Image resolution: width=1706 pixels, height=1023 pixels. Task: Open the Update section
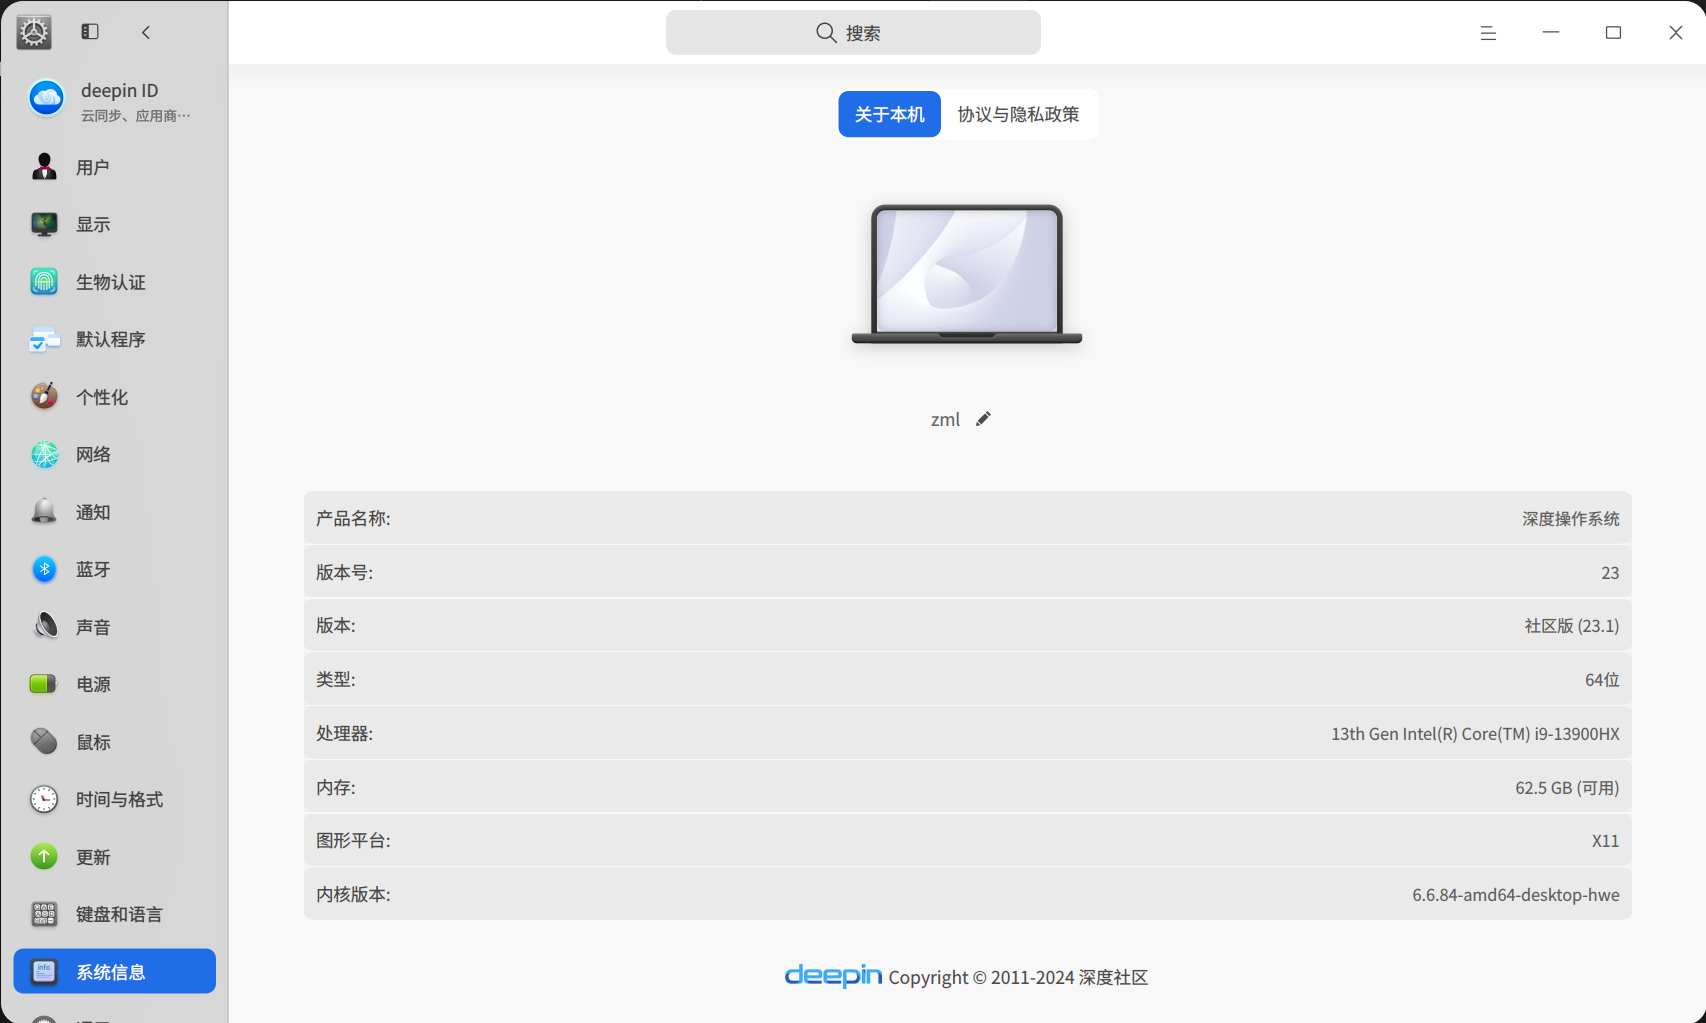click(x=93, y=857)
